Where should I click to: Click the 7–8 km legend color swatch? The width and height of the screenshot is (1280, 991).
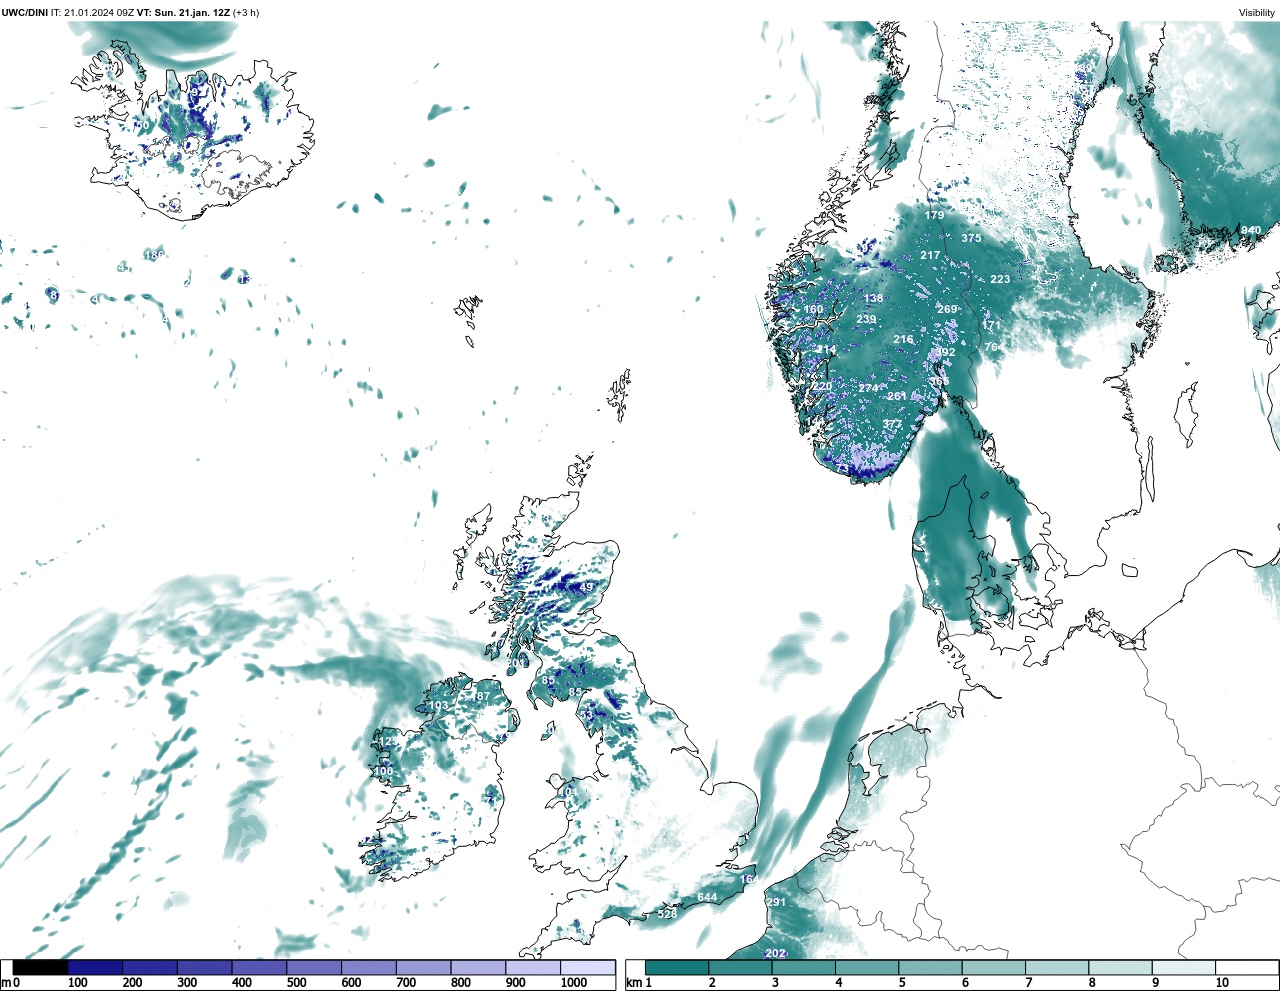(1056, 968)
